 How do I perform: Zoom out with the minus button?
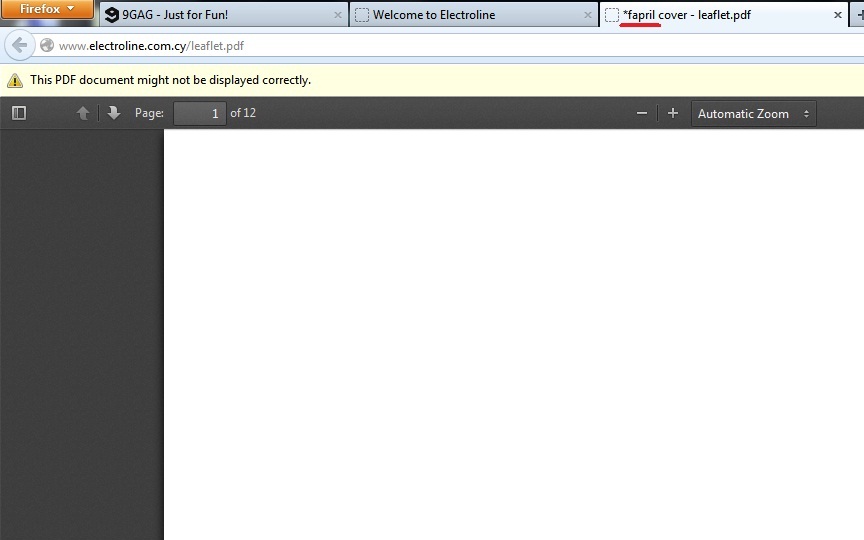(x=641, y=114)
